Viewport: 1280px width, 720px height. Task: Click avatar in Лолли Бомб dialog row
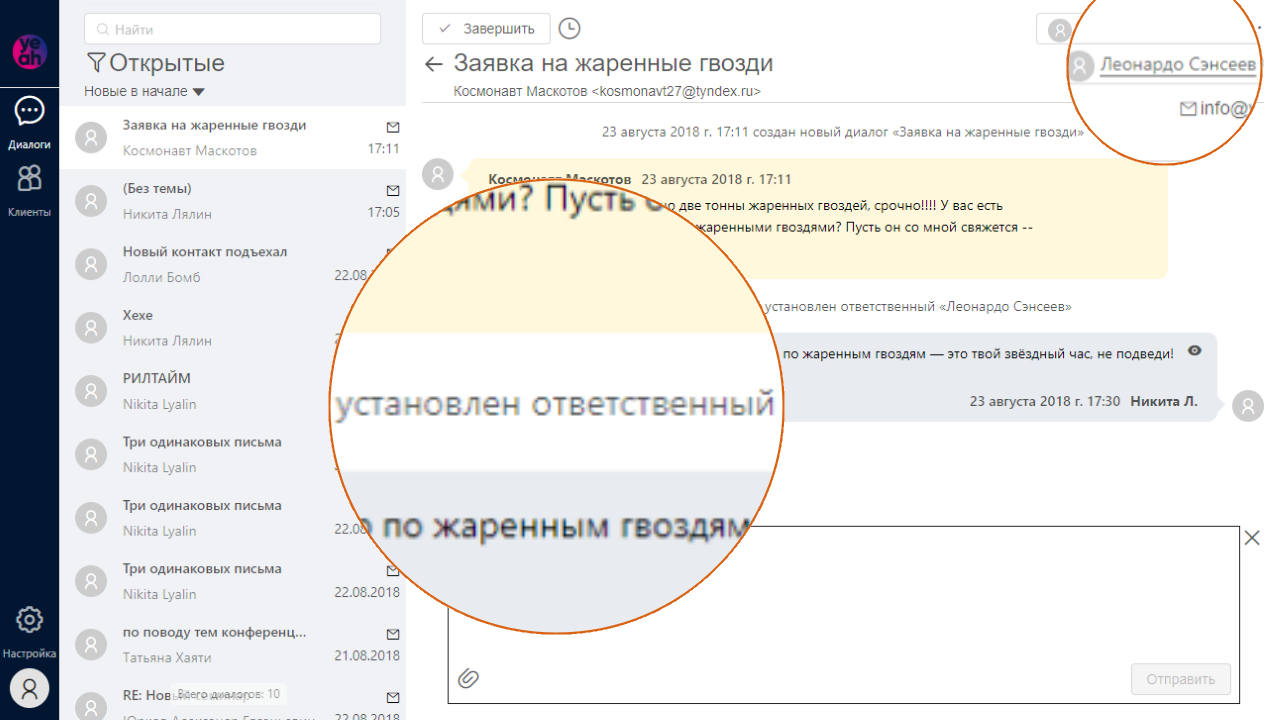(91, 265)
